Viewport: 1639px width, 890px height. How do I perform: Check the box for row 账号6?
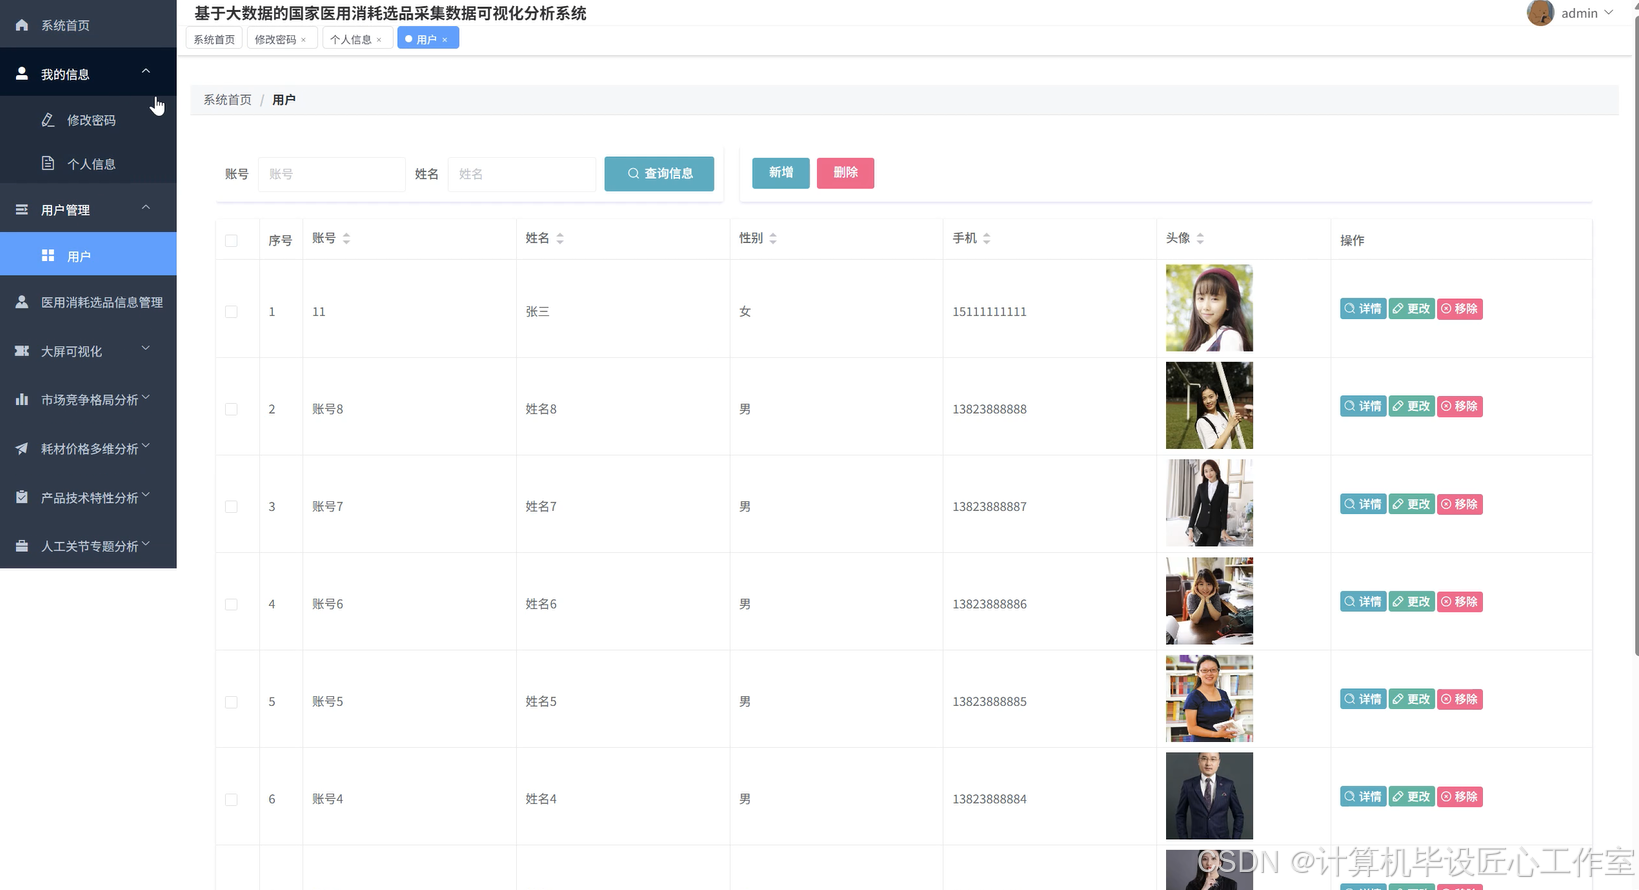231,604
